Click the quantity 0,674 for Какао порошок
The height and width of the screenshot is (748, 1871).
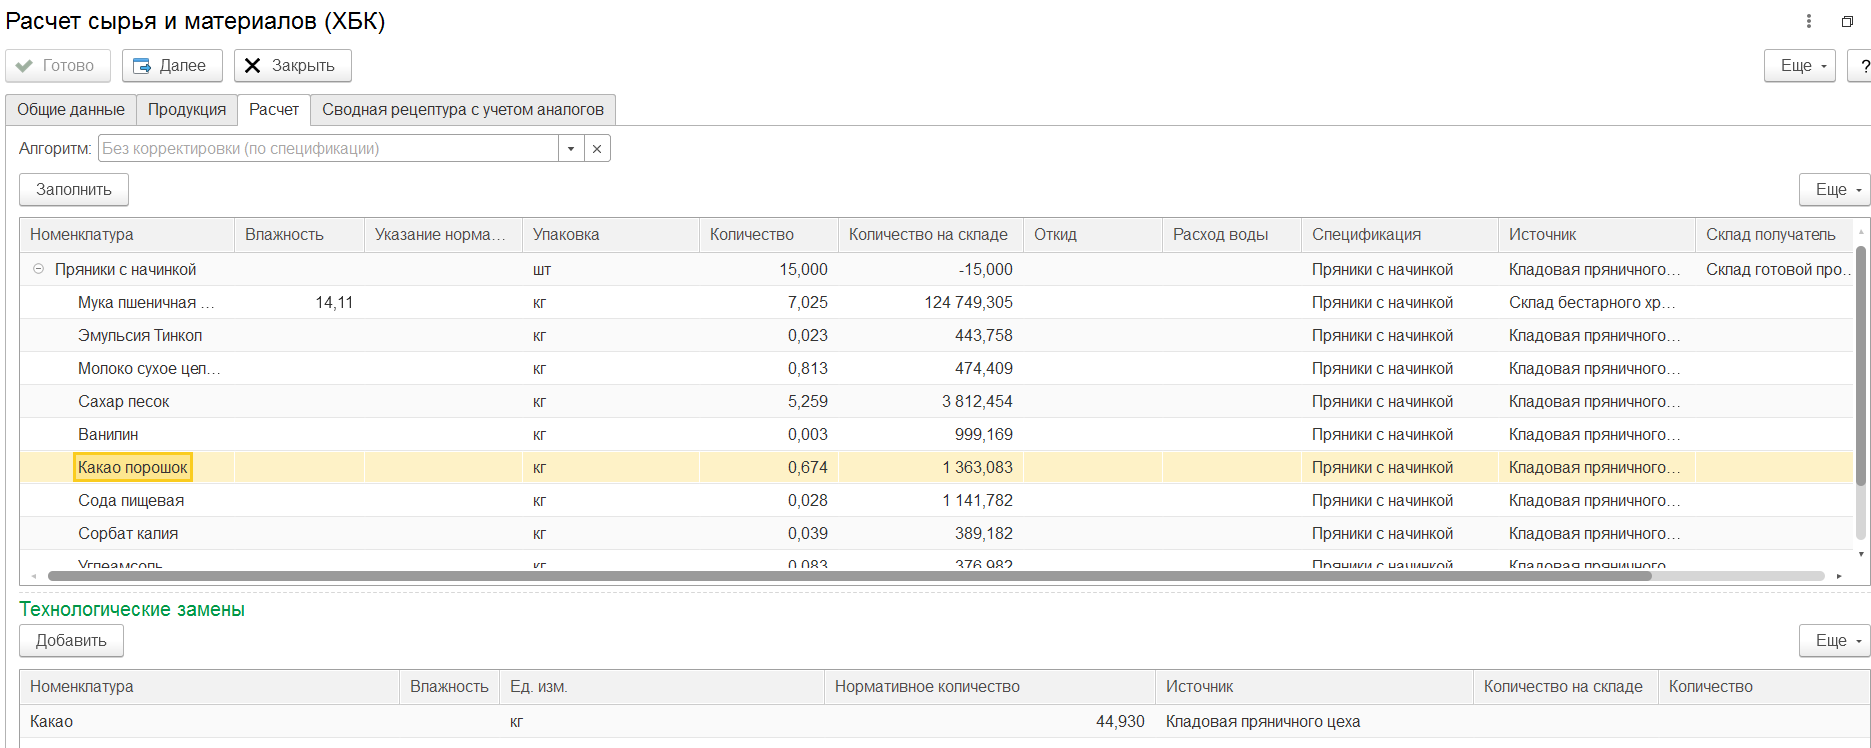click(808, 468)
